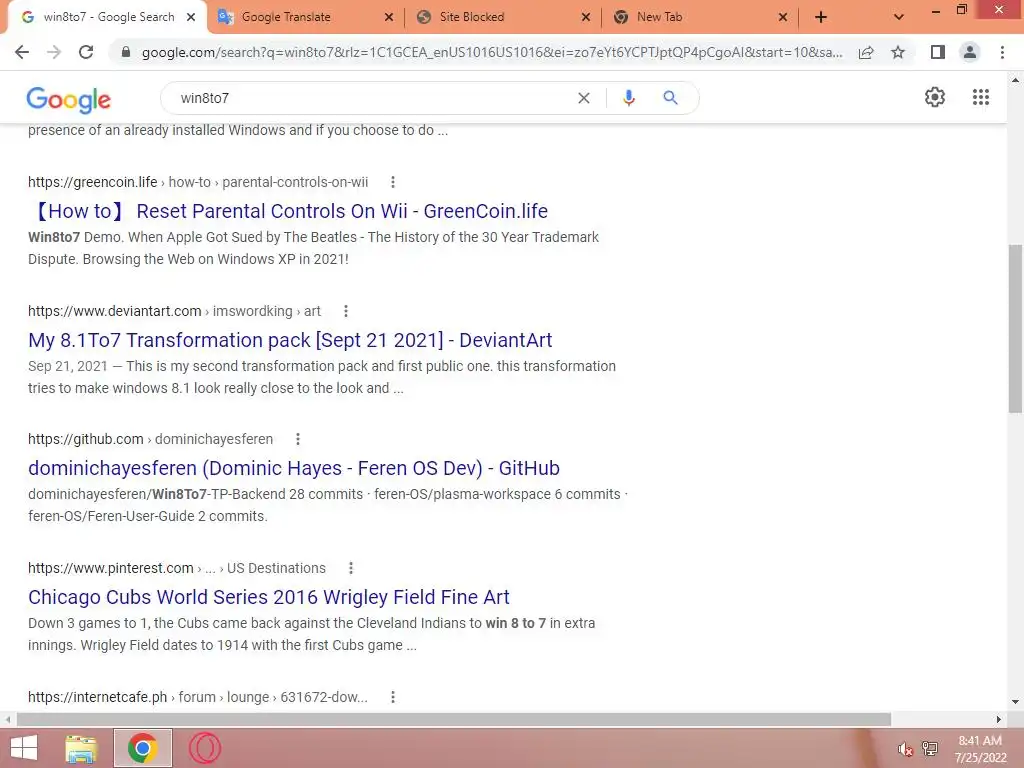
Task: Open Reset Parental Controls On Wii result
Action: coord(288,211)
